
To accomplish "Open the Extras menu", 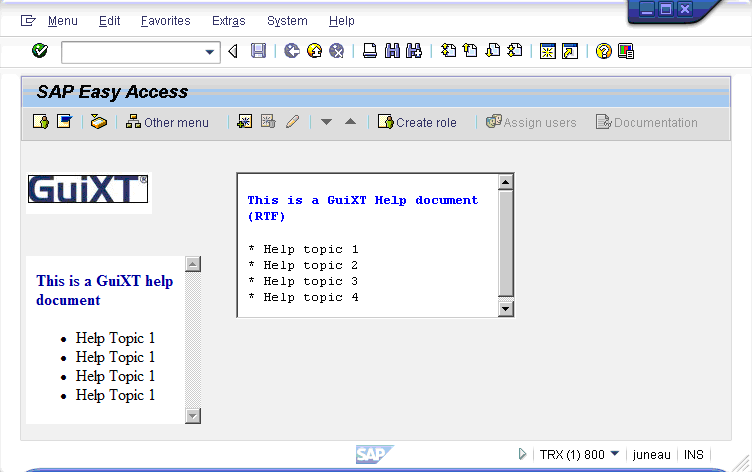I will click(x=229, y=21).
